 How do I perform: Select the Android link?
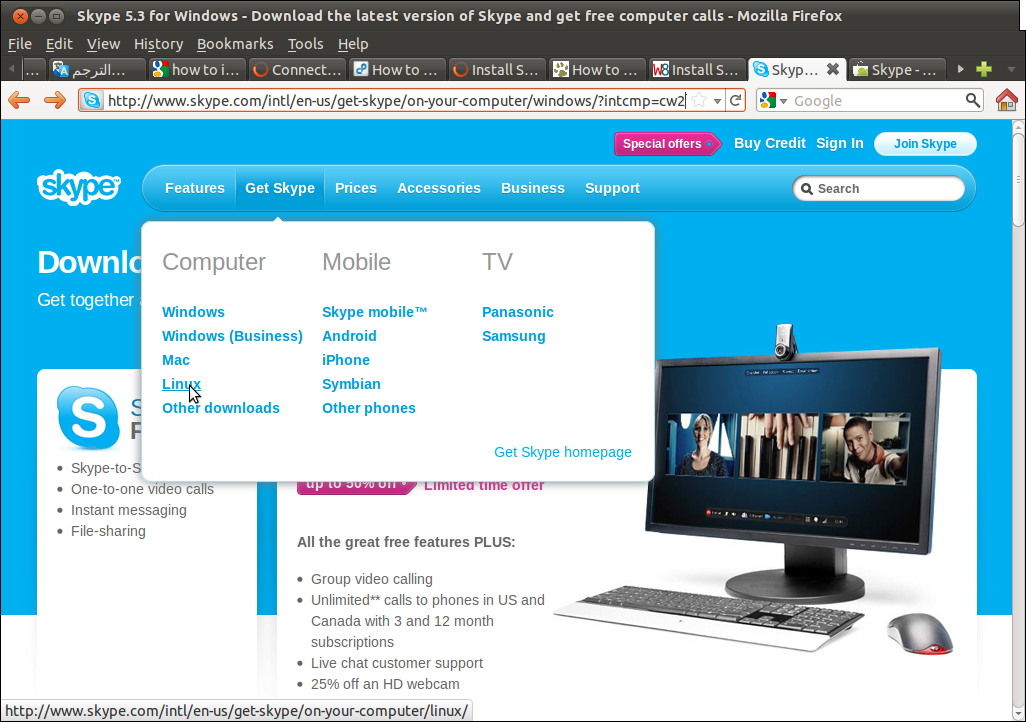pyautogui.click(x=349, y=336)
